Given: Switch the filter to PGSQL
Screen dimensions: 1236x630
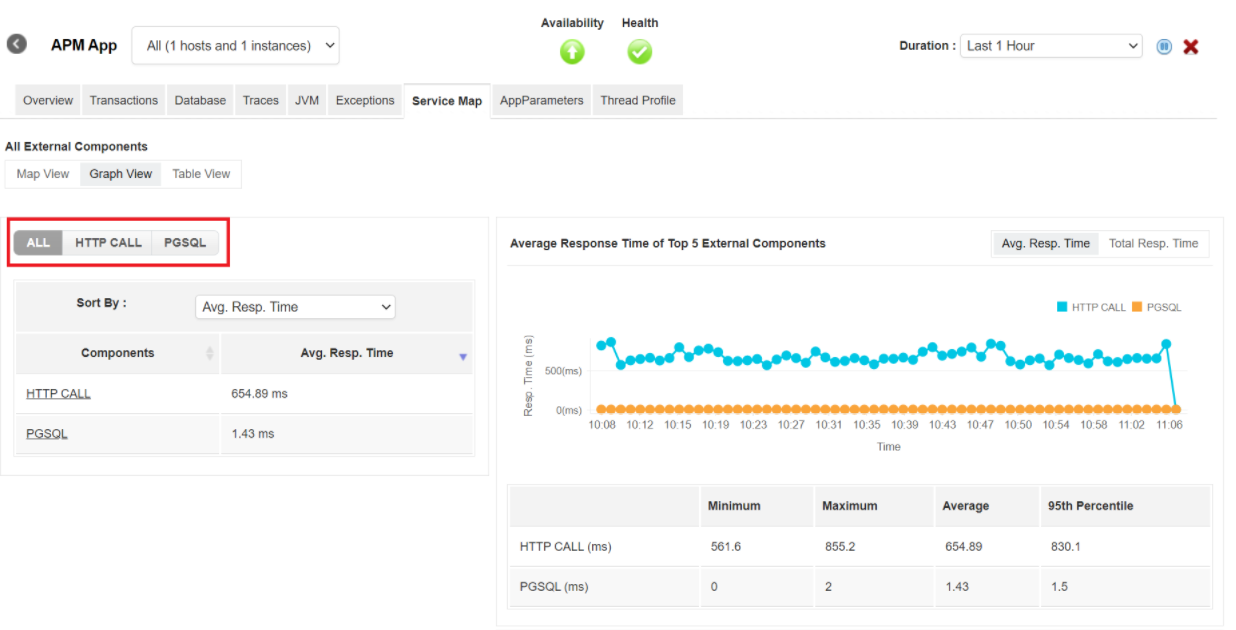Looking at the screenshot, I should coord(185,243).
